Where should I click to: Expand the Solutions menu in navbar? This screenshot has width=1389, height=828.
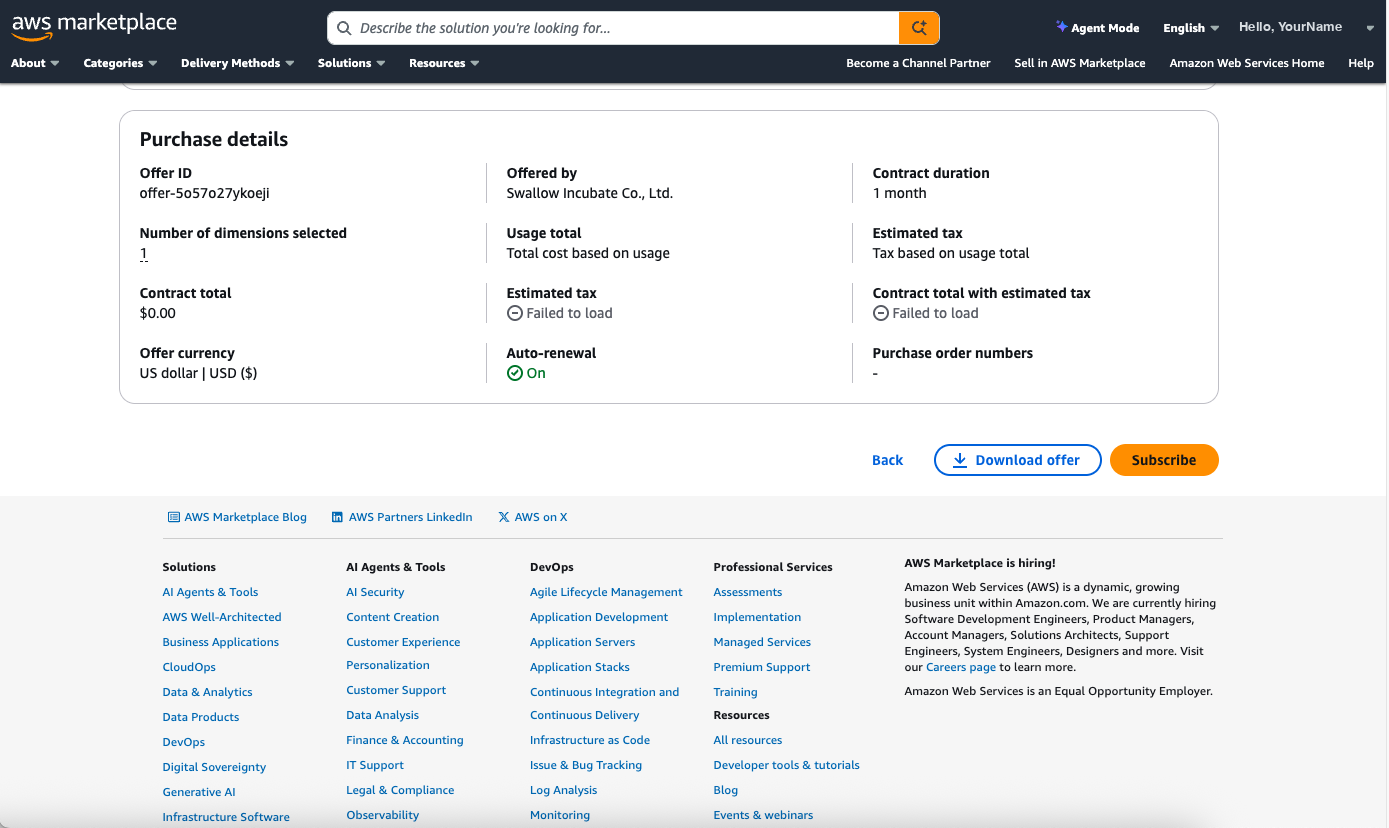tap(351, 63)
